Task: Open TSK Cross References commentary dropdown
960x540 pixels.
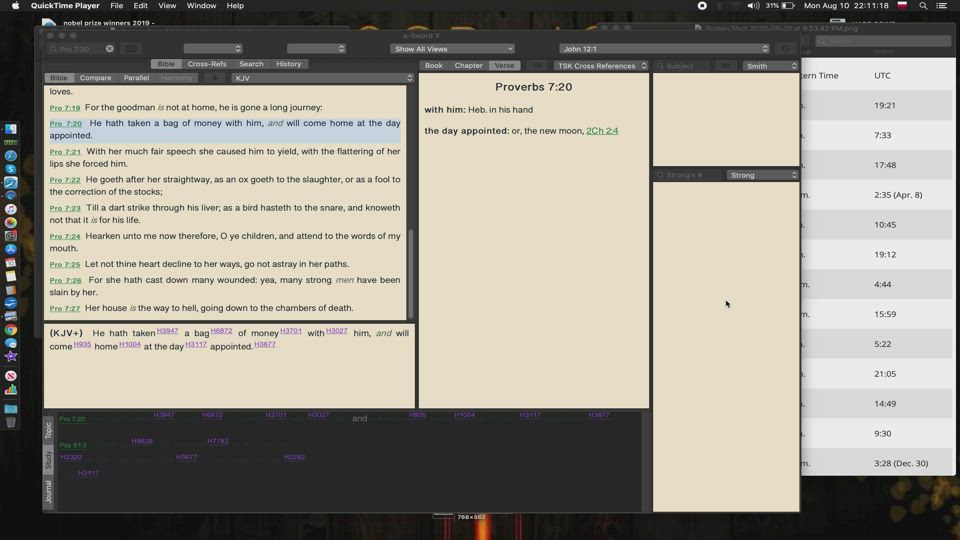Action: 601,66
